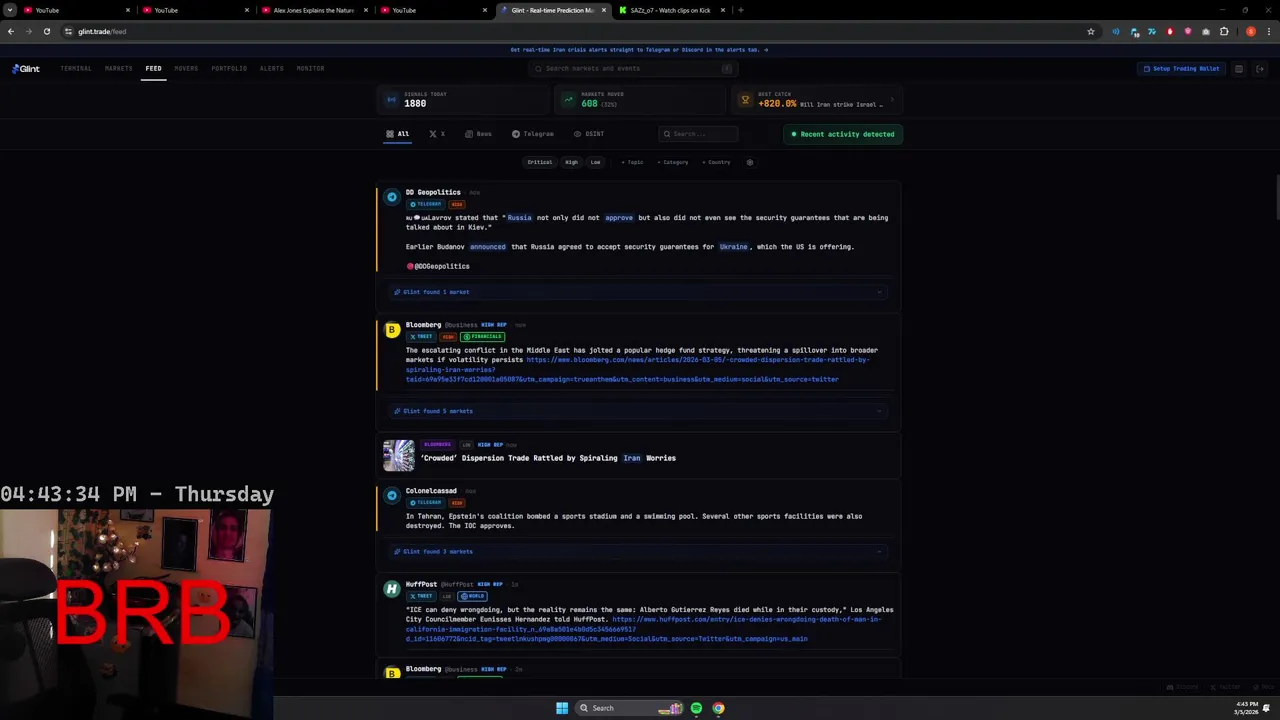Bookmark page with star icon
The image size is (1280, 720).
(x=1091, y=32)
